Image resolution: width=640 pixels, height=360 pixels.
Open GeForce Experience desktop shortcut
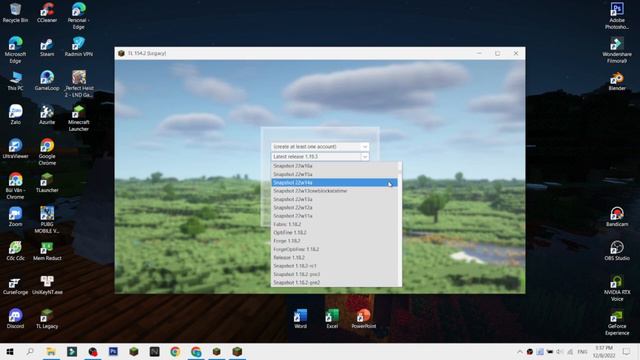coord(617,322)
